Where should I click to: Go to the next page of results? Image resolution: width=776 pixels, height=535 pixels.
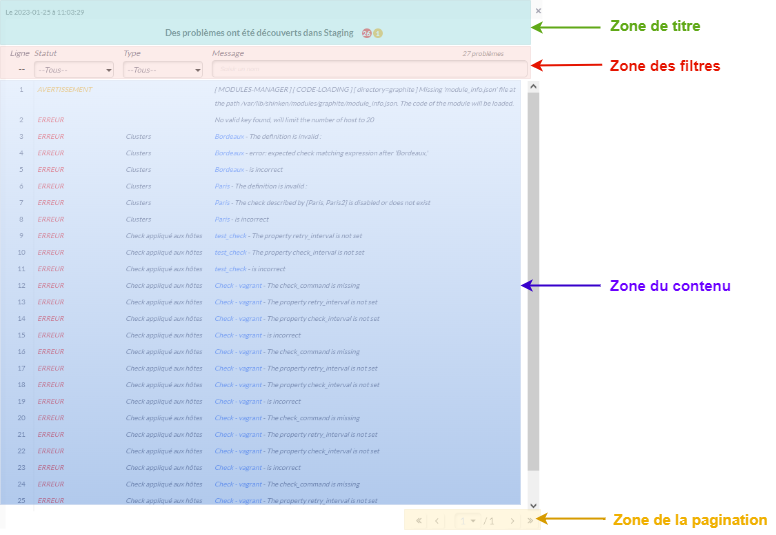[x=511, y=521]
